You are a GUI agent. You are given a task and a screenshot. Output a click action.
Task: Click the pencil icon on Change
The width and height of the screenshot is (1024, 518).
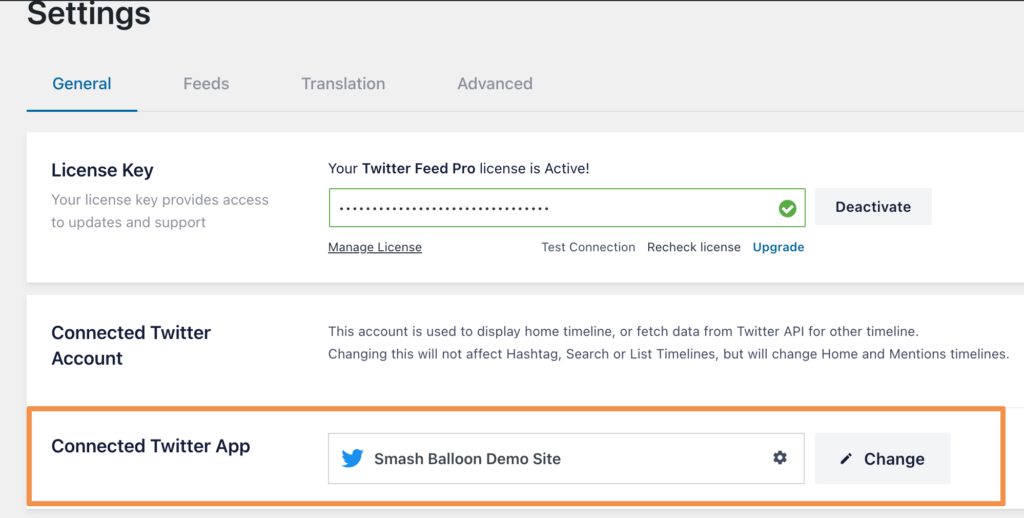click(847, 459)
